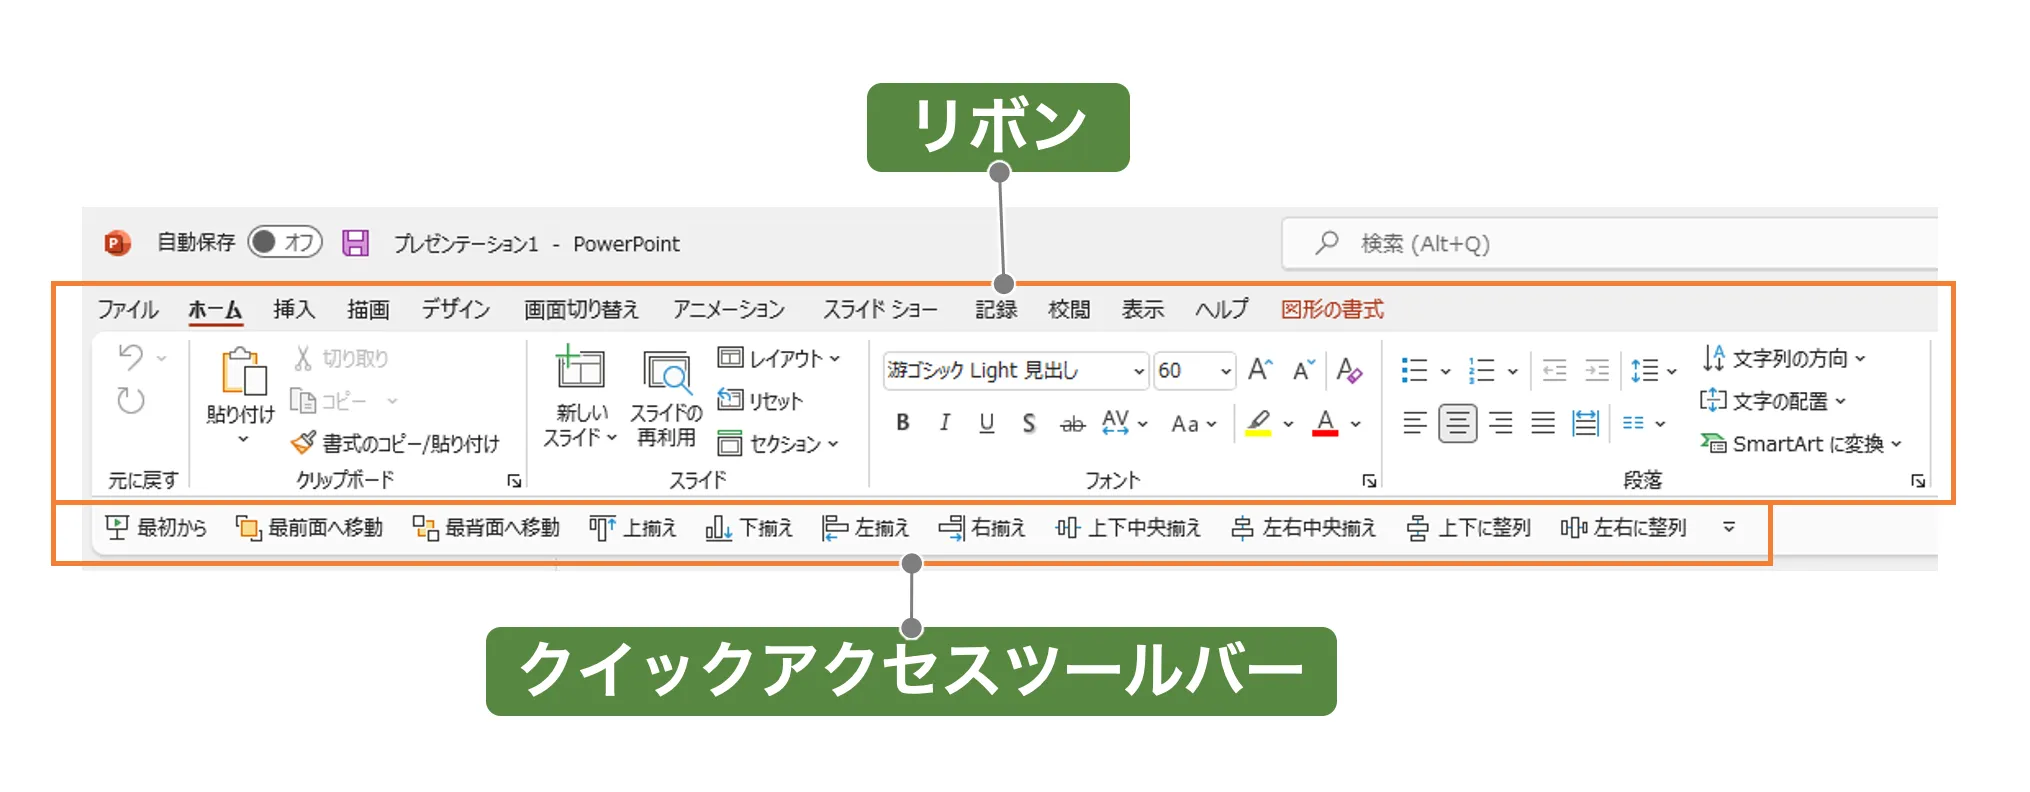Viewport: 2030px width, 792px height.
Task: Switch to Shape Format (図形の書式) tab
Action: pos(1332,309)
